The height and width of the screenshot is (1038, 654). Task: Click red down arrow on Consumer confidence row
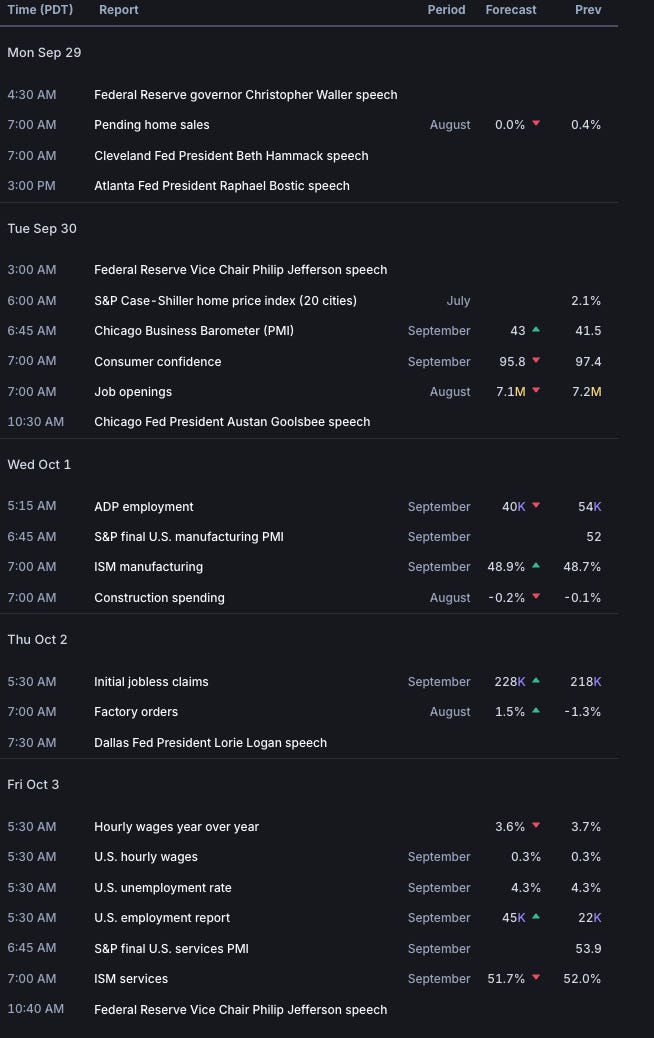click(536, 361)
